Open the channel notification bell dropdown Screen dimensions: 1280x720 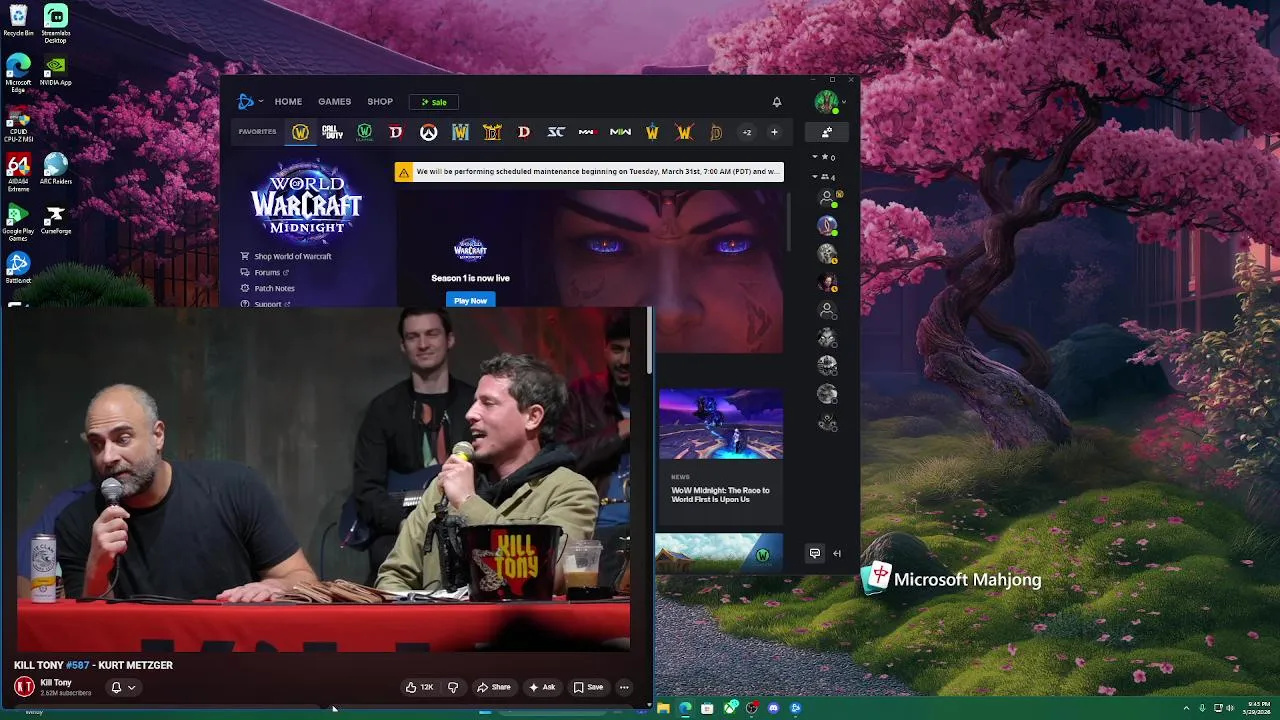click(123, 687)
